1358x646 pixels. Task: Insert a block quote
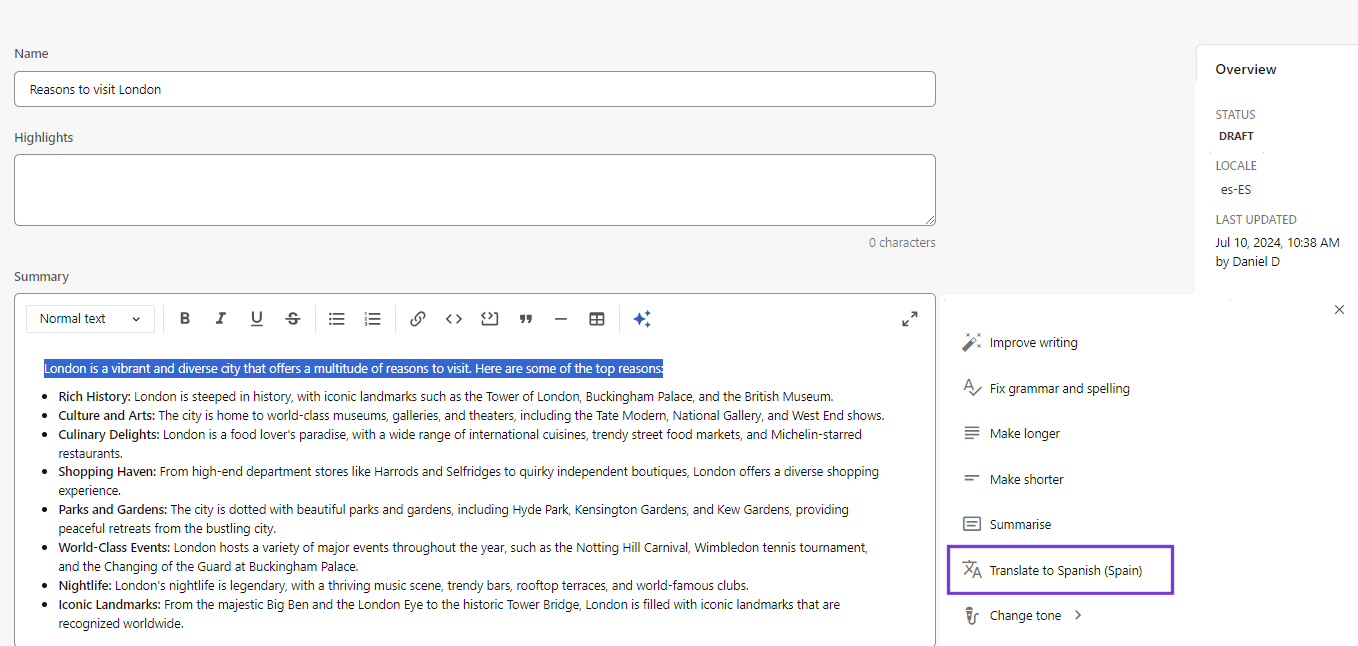pos(526,319)
